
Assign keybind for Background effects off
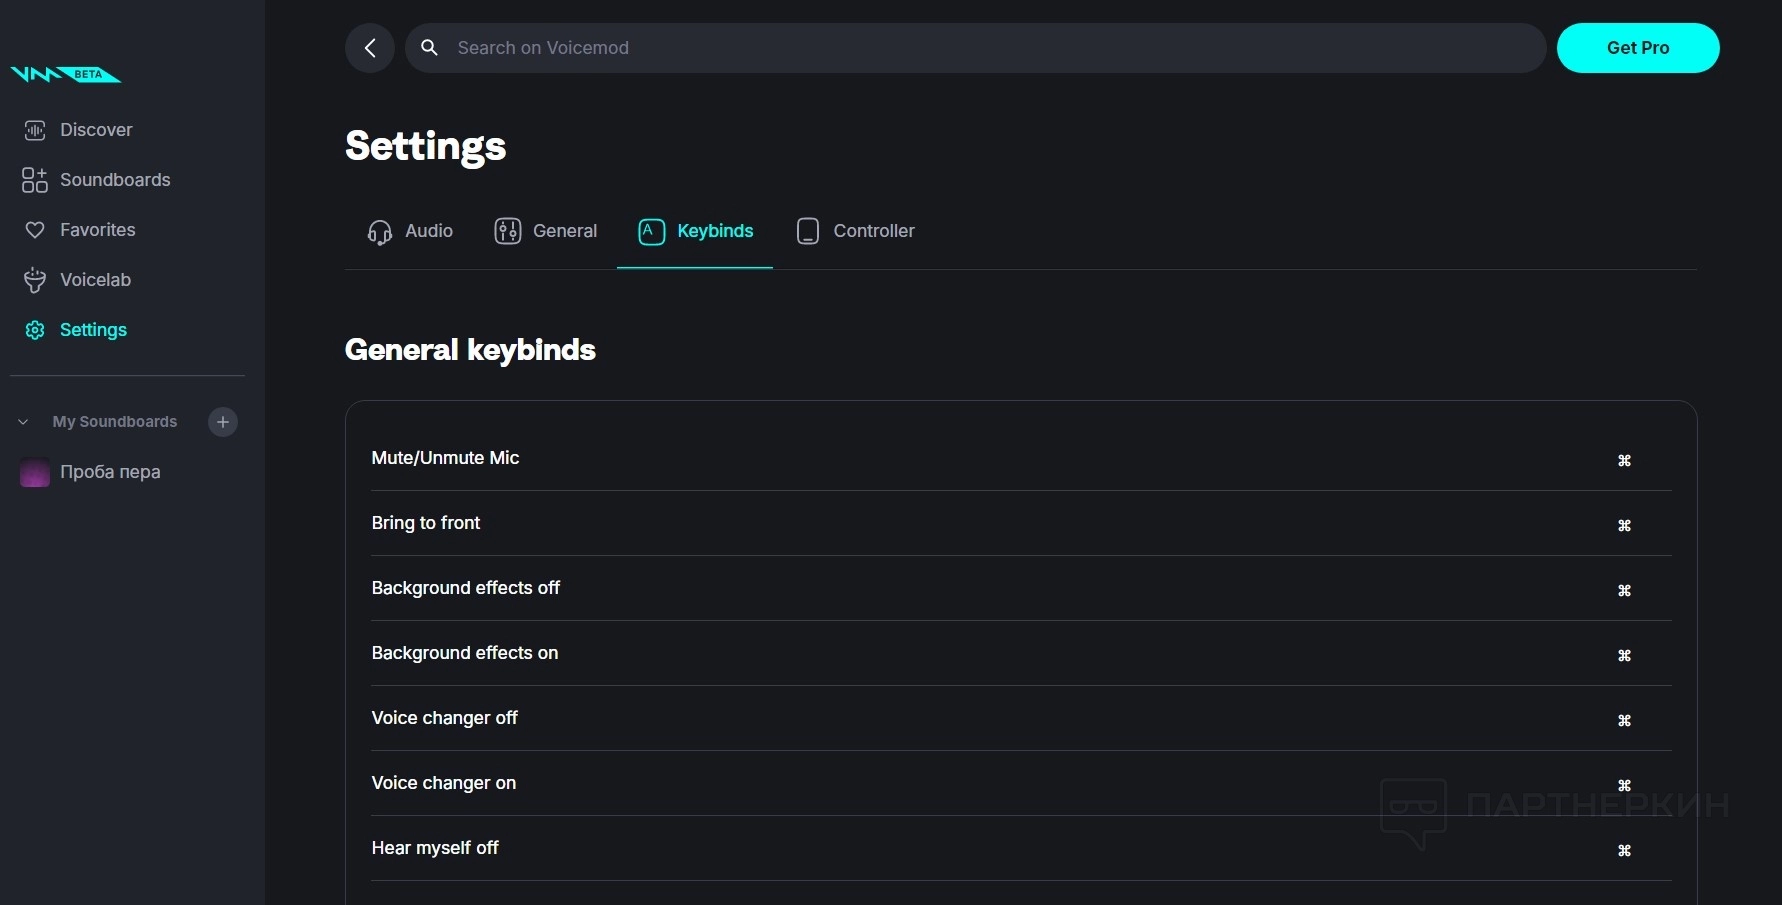pos(1624,590)
